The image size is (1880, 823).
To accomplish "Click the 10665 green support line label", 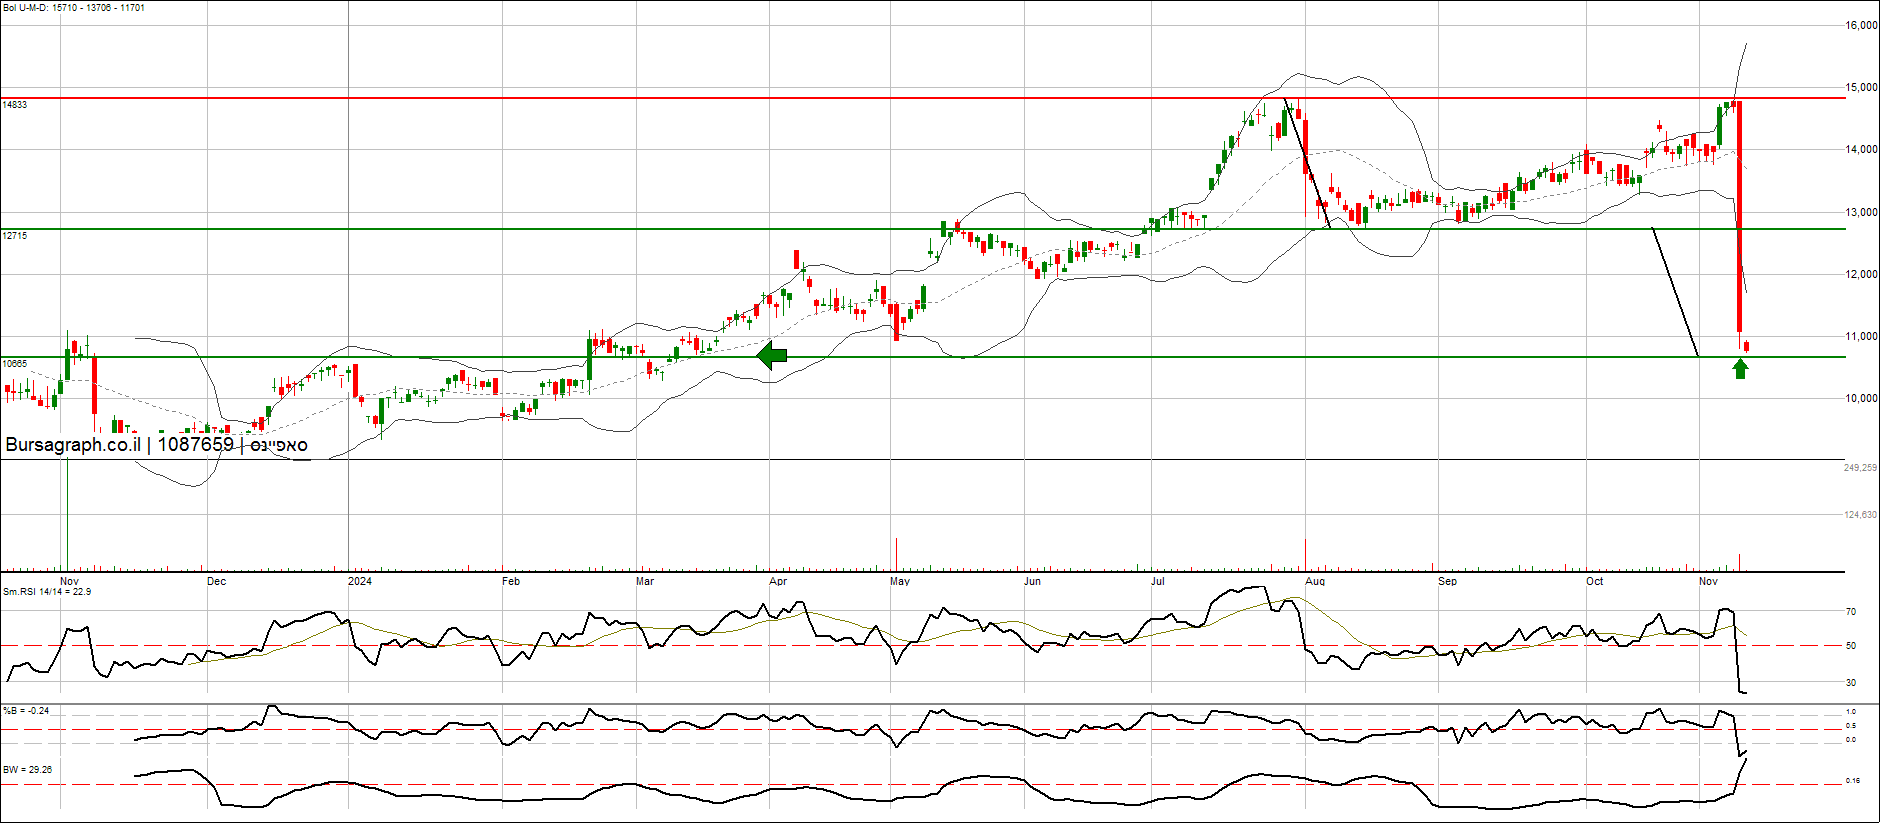I will tap(15, 364).
